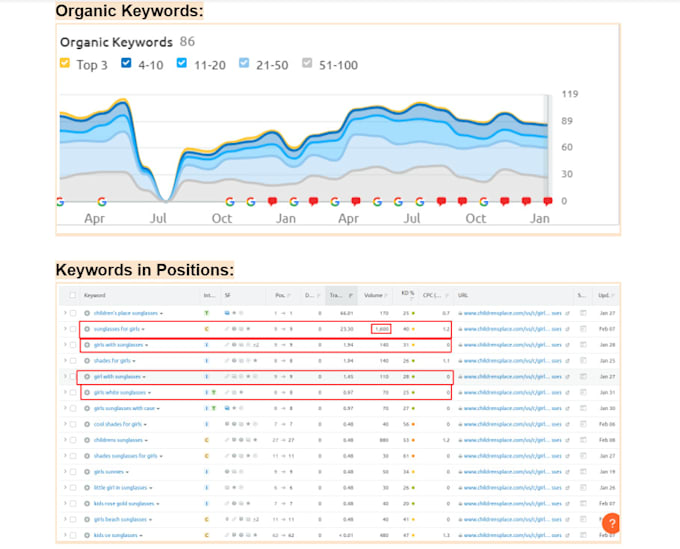The width and height of the screenshot is (680, 549).
Task: Click the 'Feb 08' date in 'childrens sunglasses' row
Action: (x=607, y=440)
